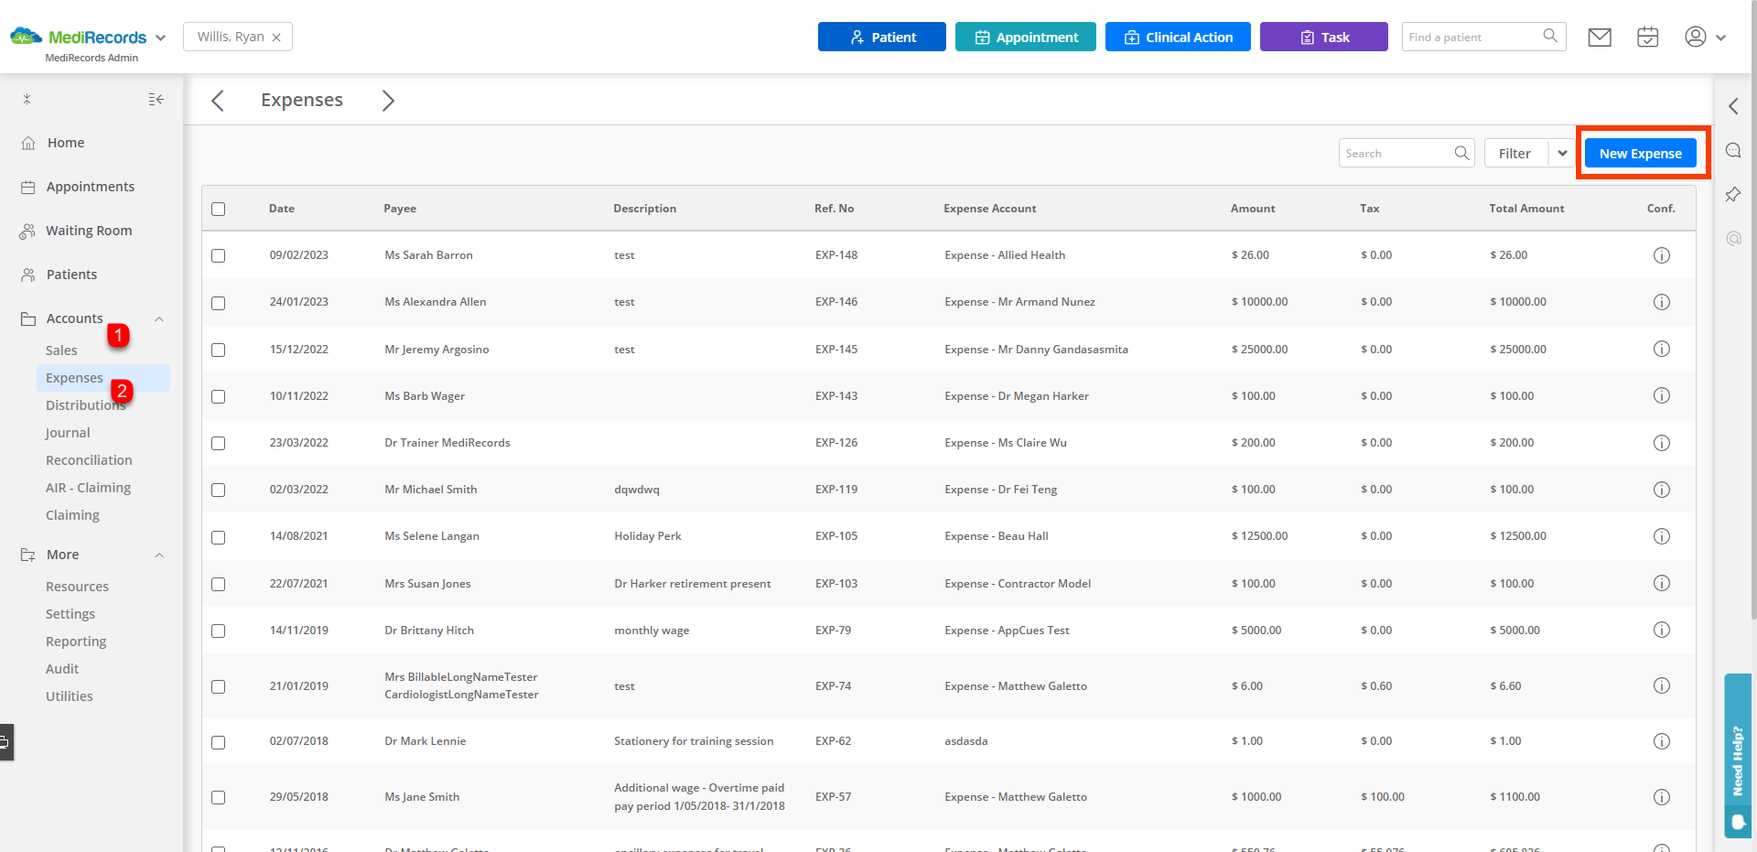Expand the user account dropdown chevron
This screenshot has height=852, width=1757.
1721,37
